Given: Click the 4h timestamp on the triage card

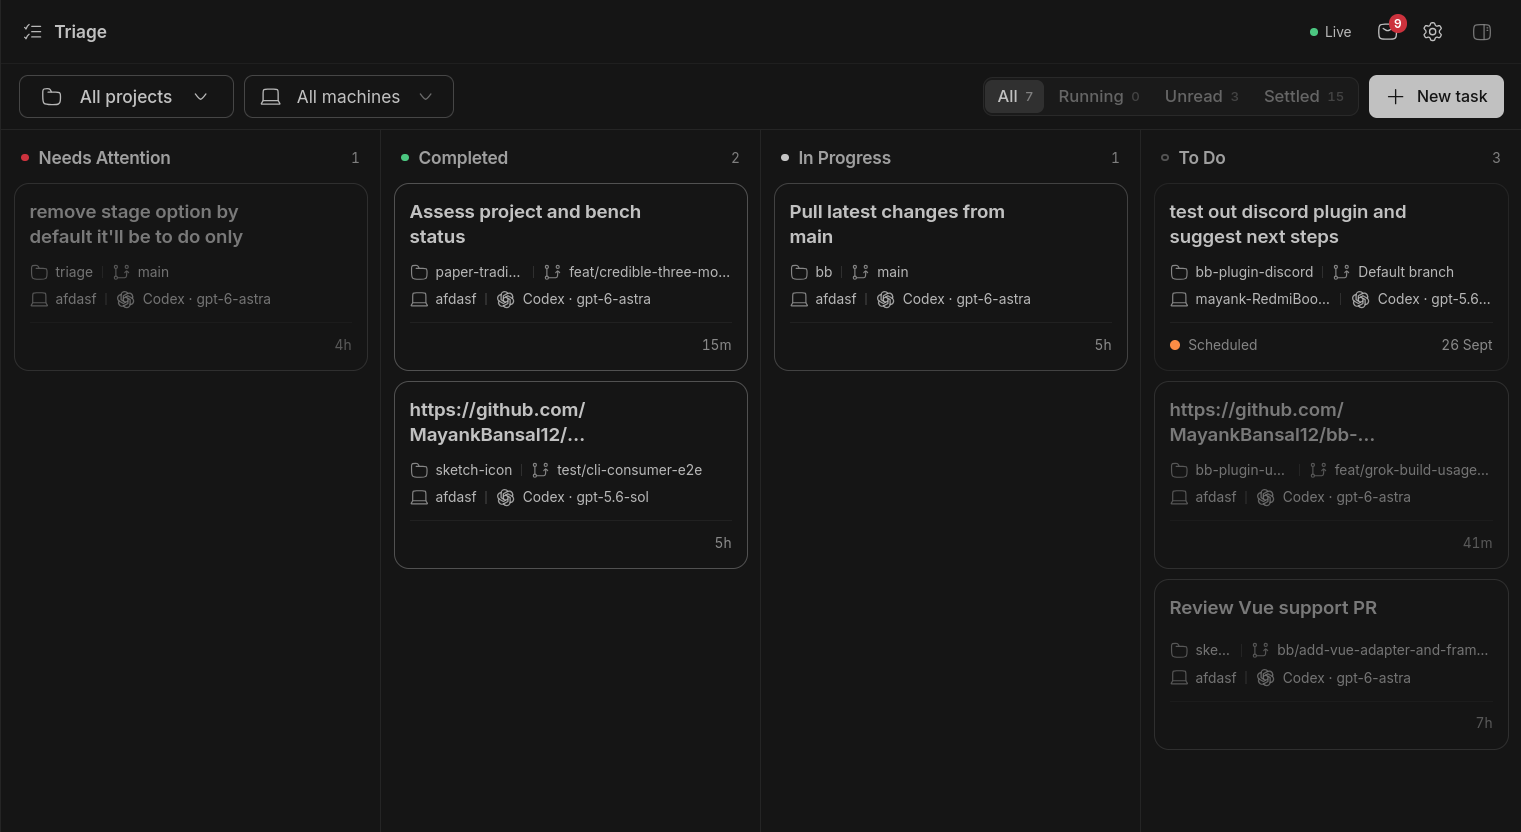Looking at the screenshot, I should (343, 345).
